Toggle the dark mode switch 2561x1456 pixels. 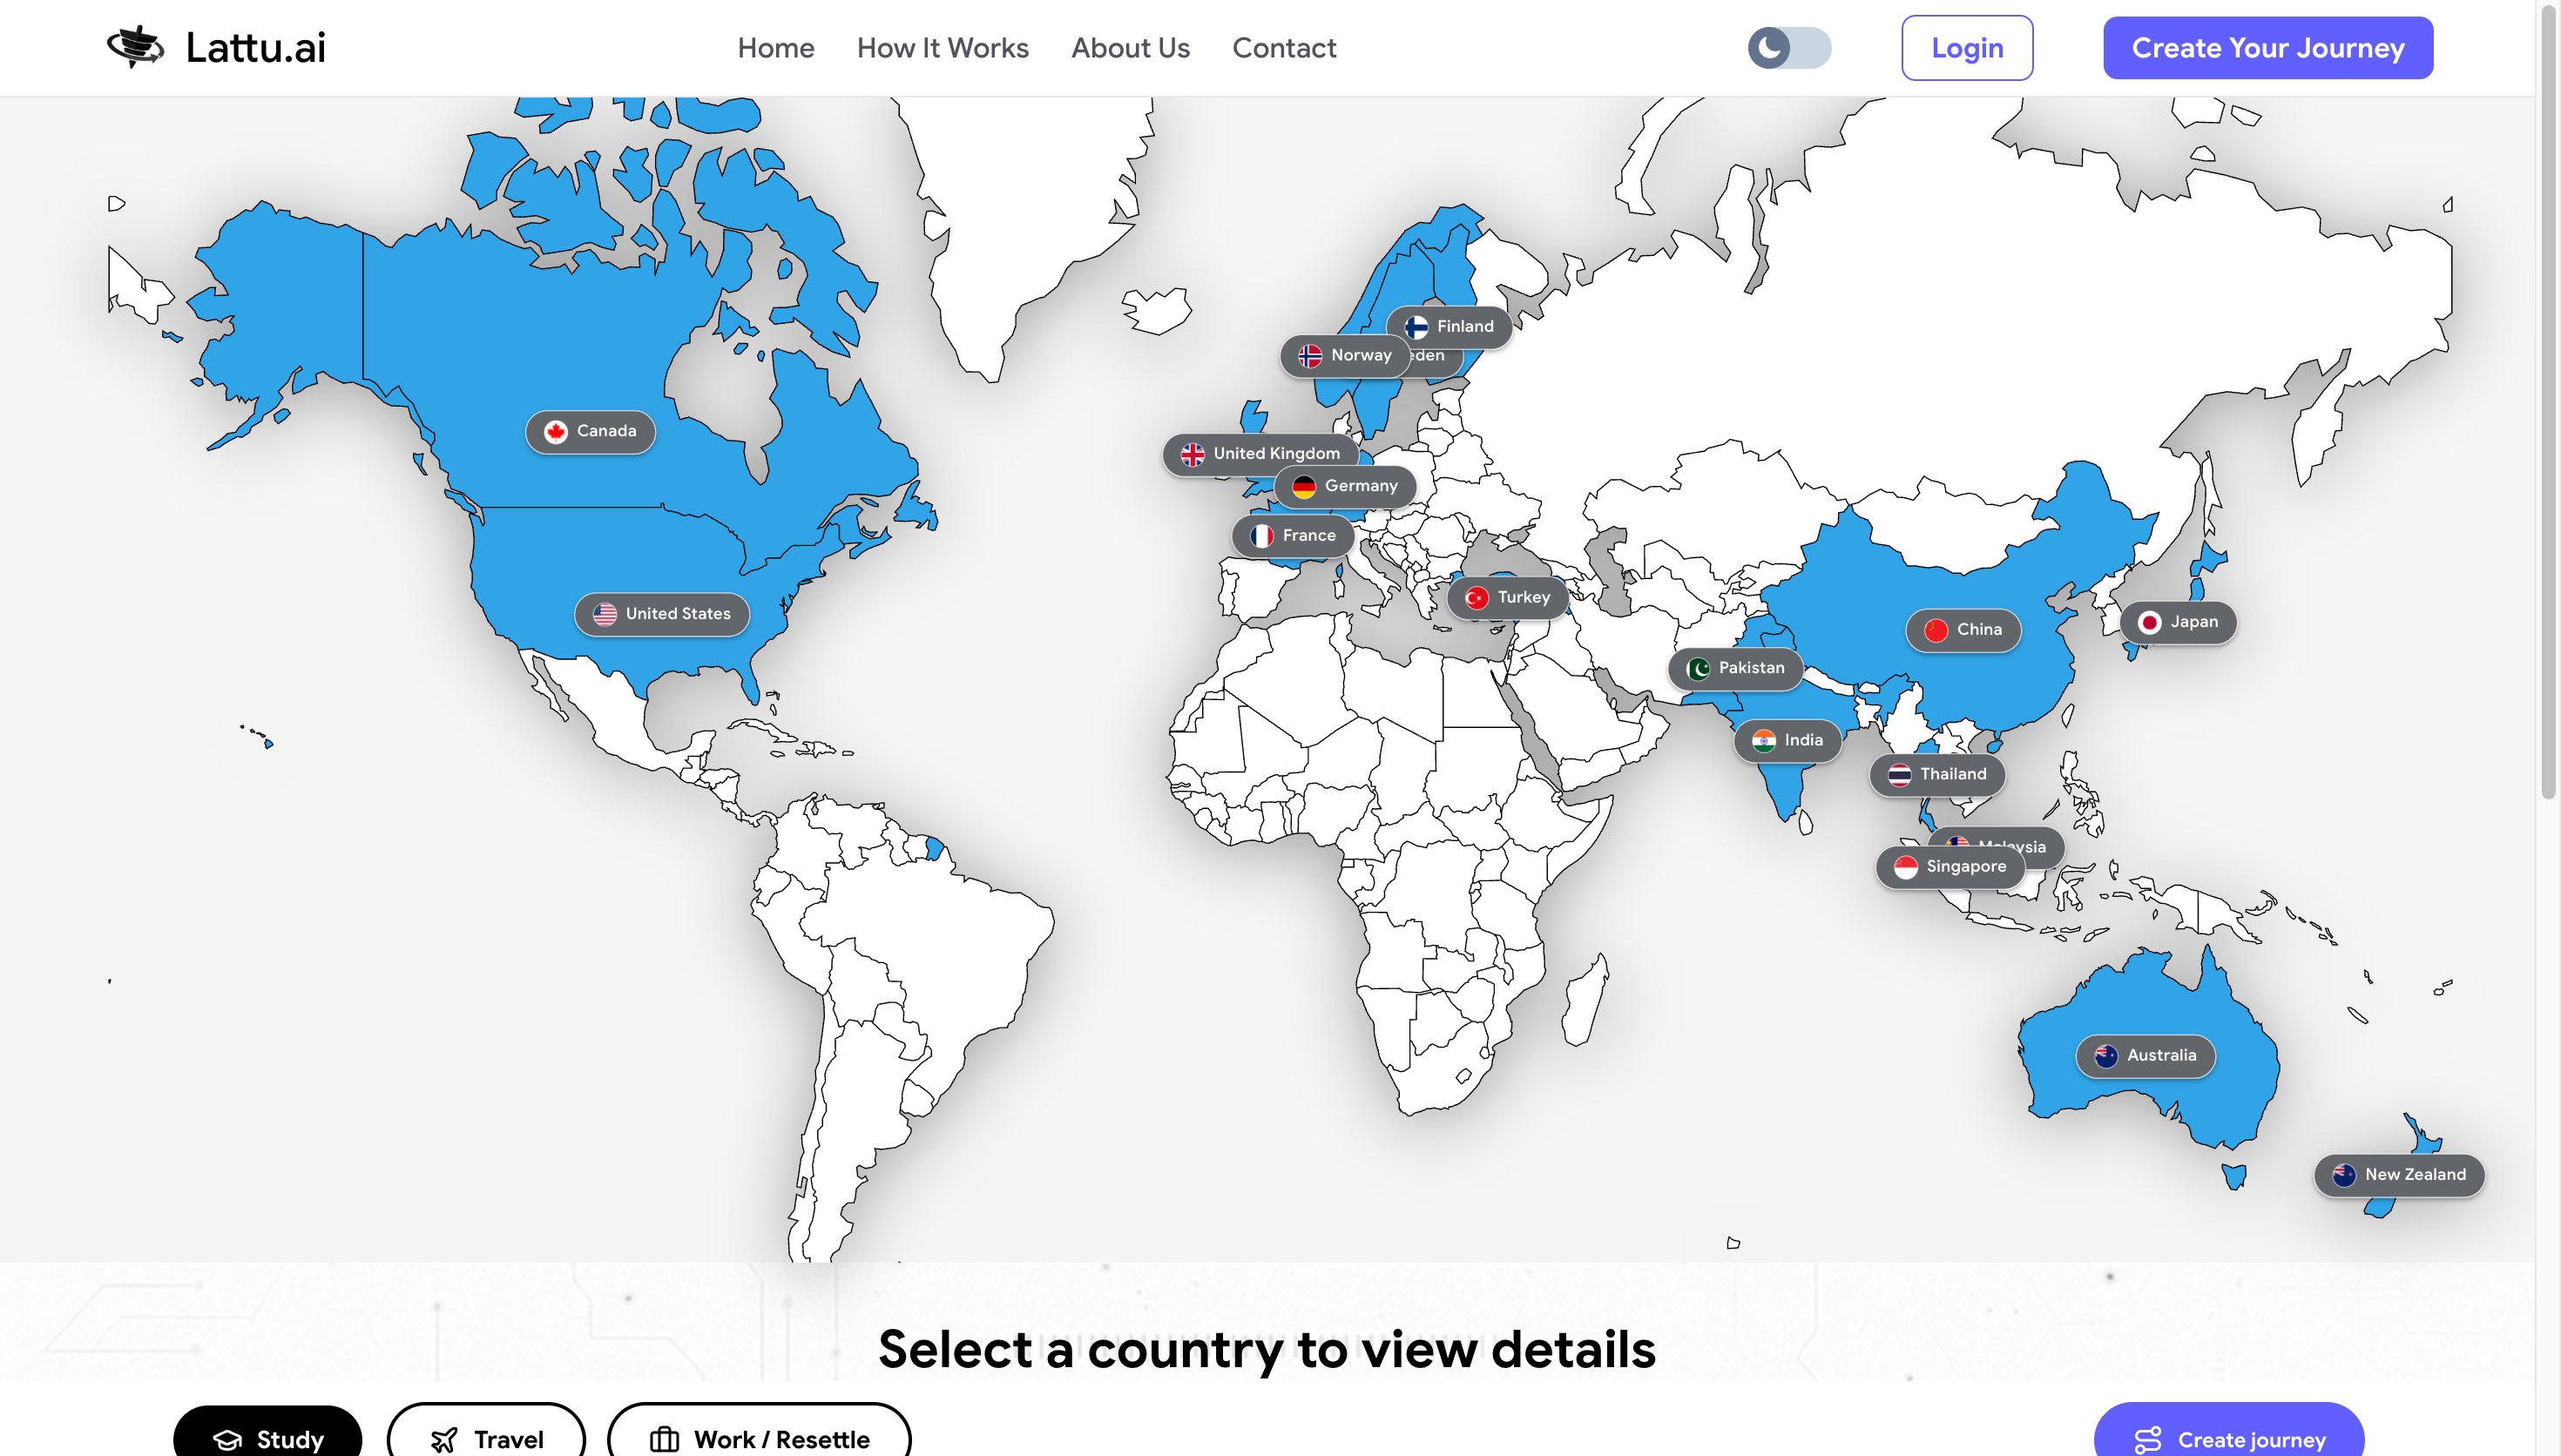point(1788,48)
